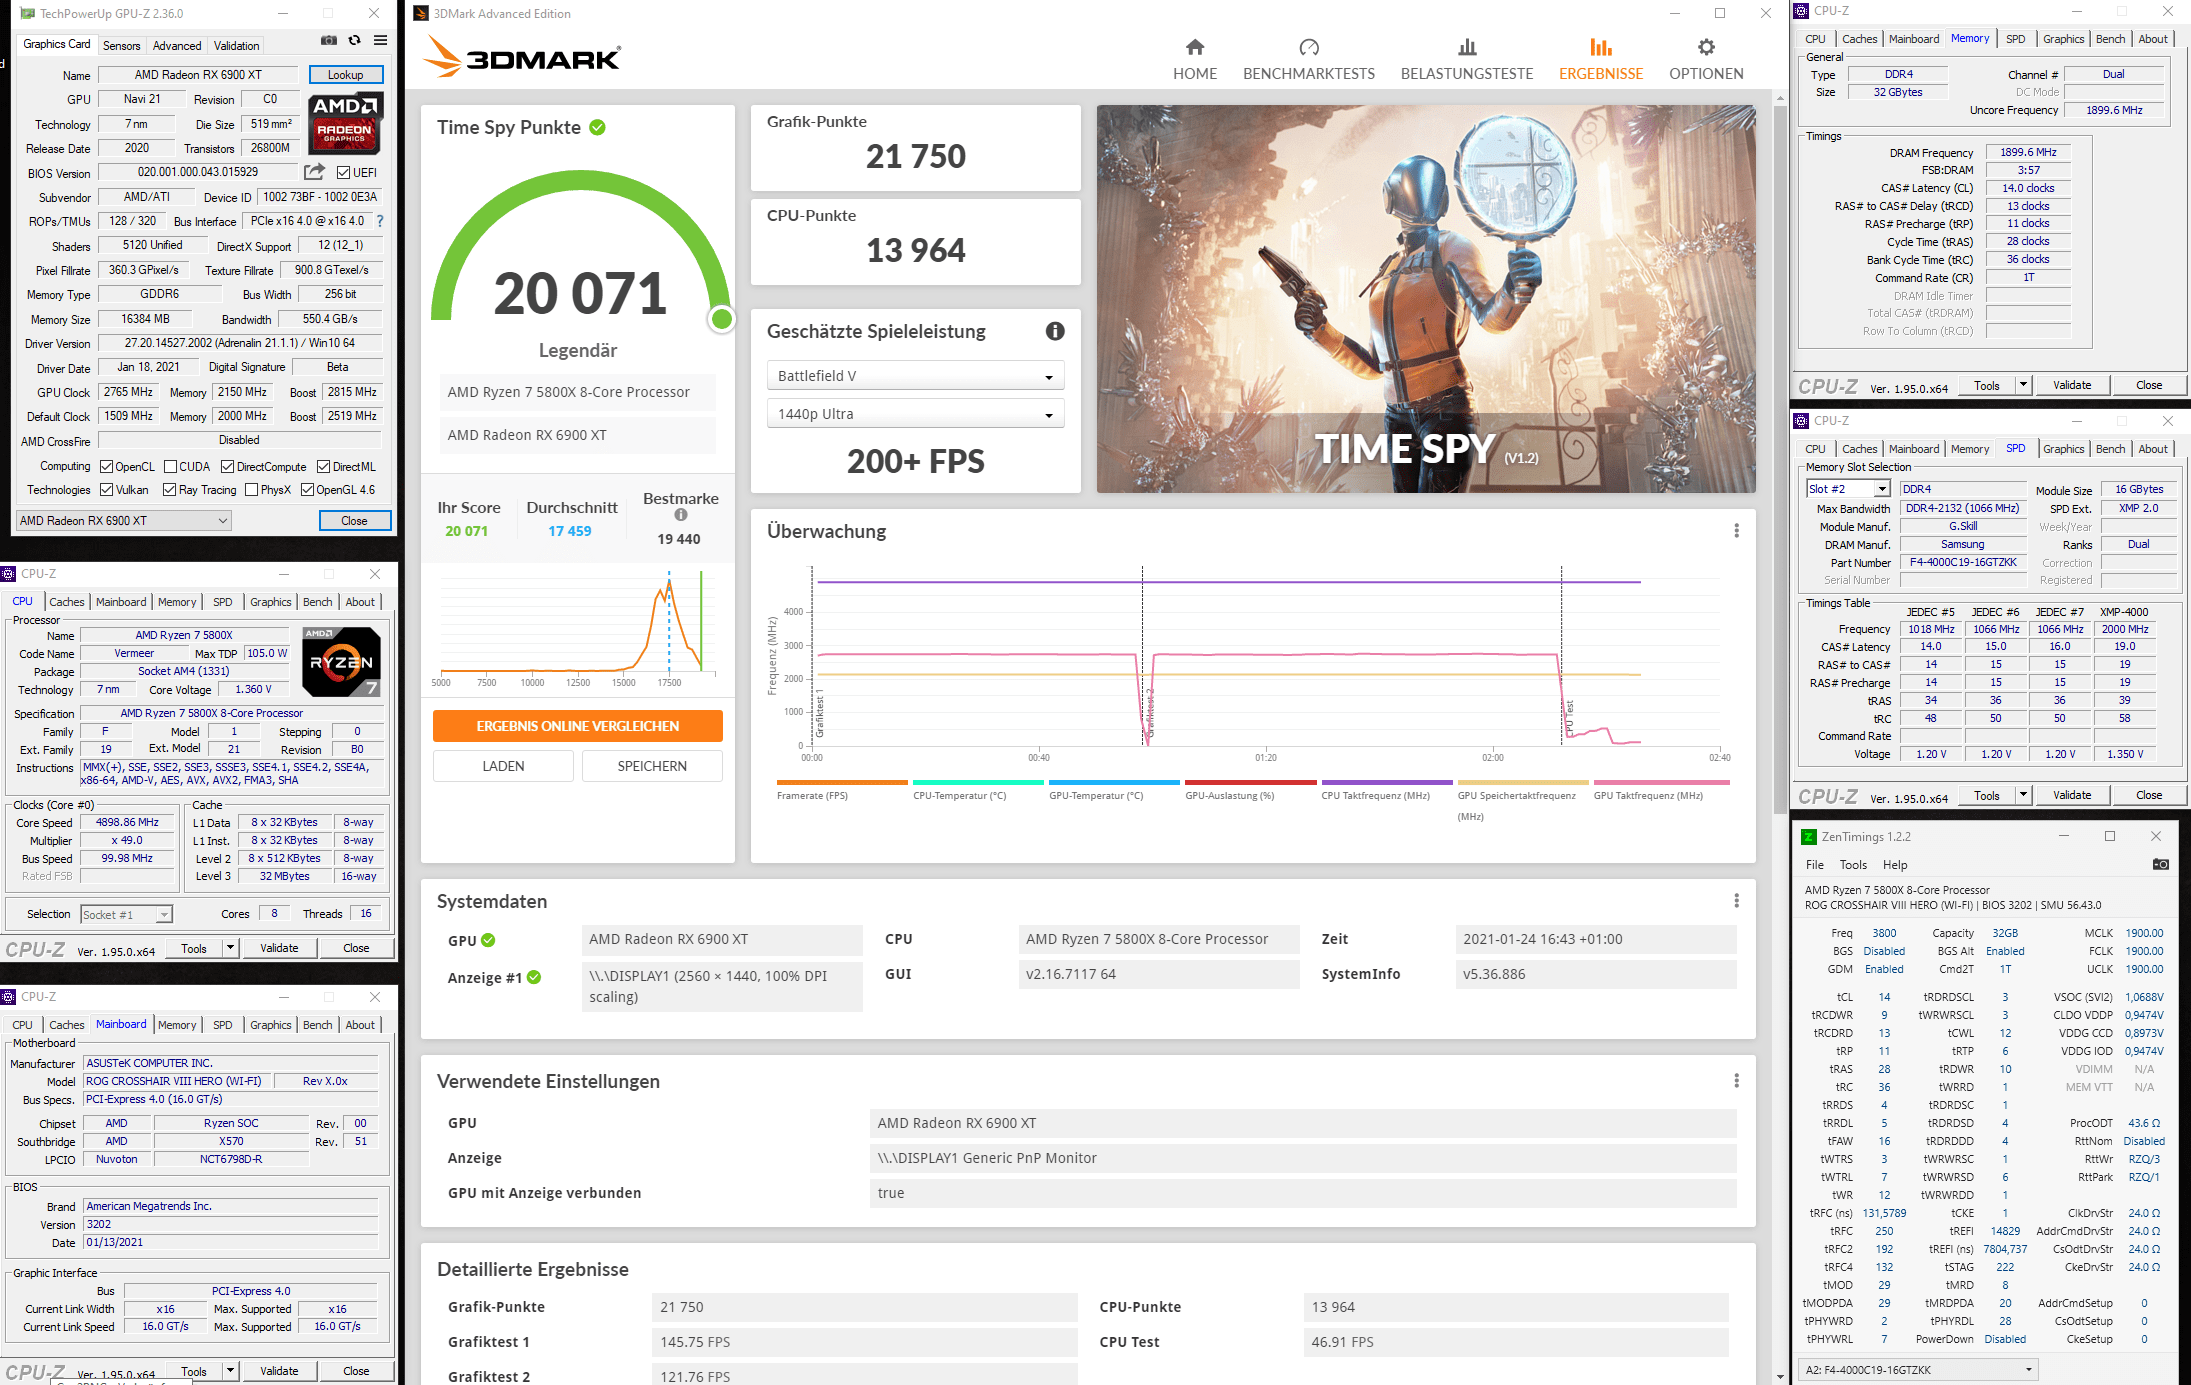Switch to the GPU-Z Sensors tab
Image resolution: width=2191 pixels, height=1385 pixels.
point(121,46)
